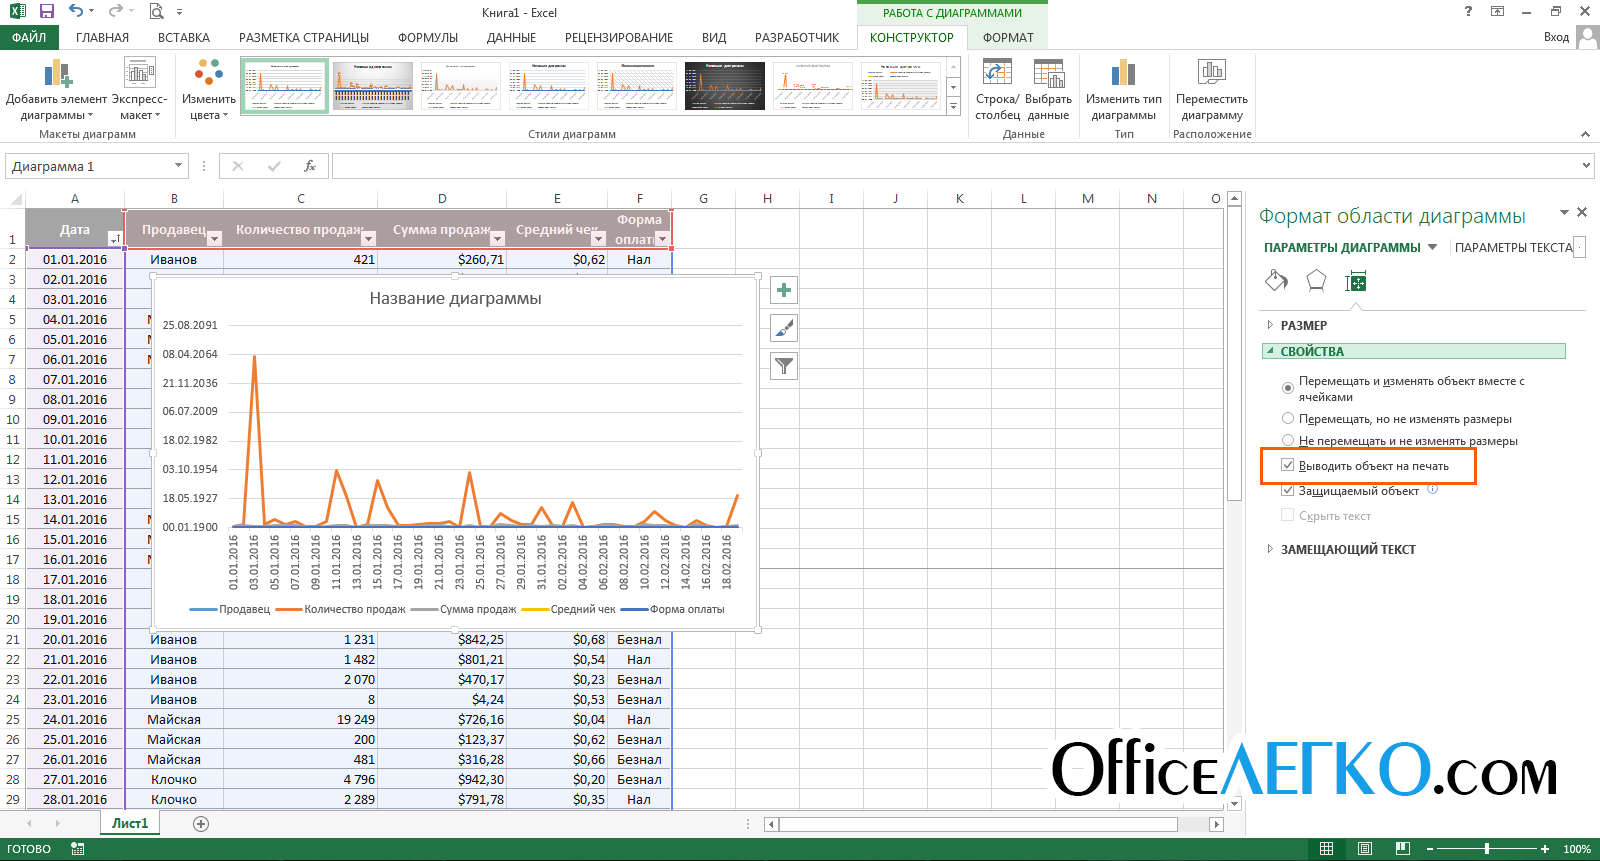
Task: Click the formula bar input field
Action: click(x=955, y=166)
